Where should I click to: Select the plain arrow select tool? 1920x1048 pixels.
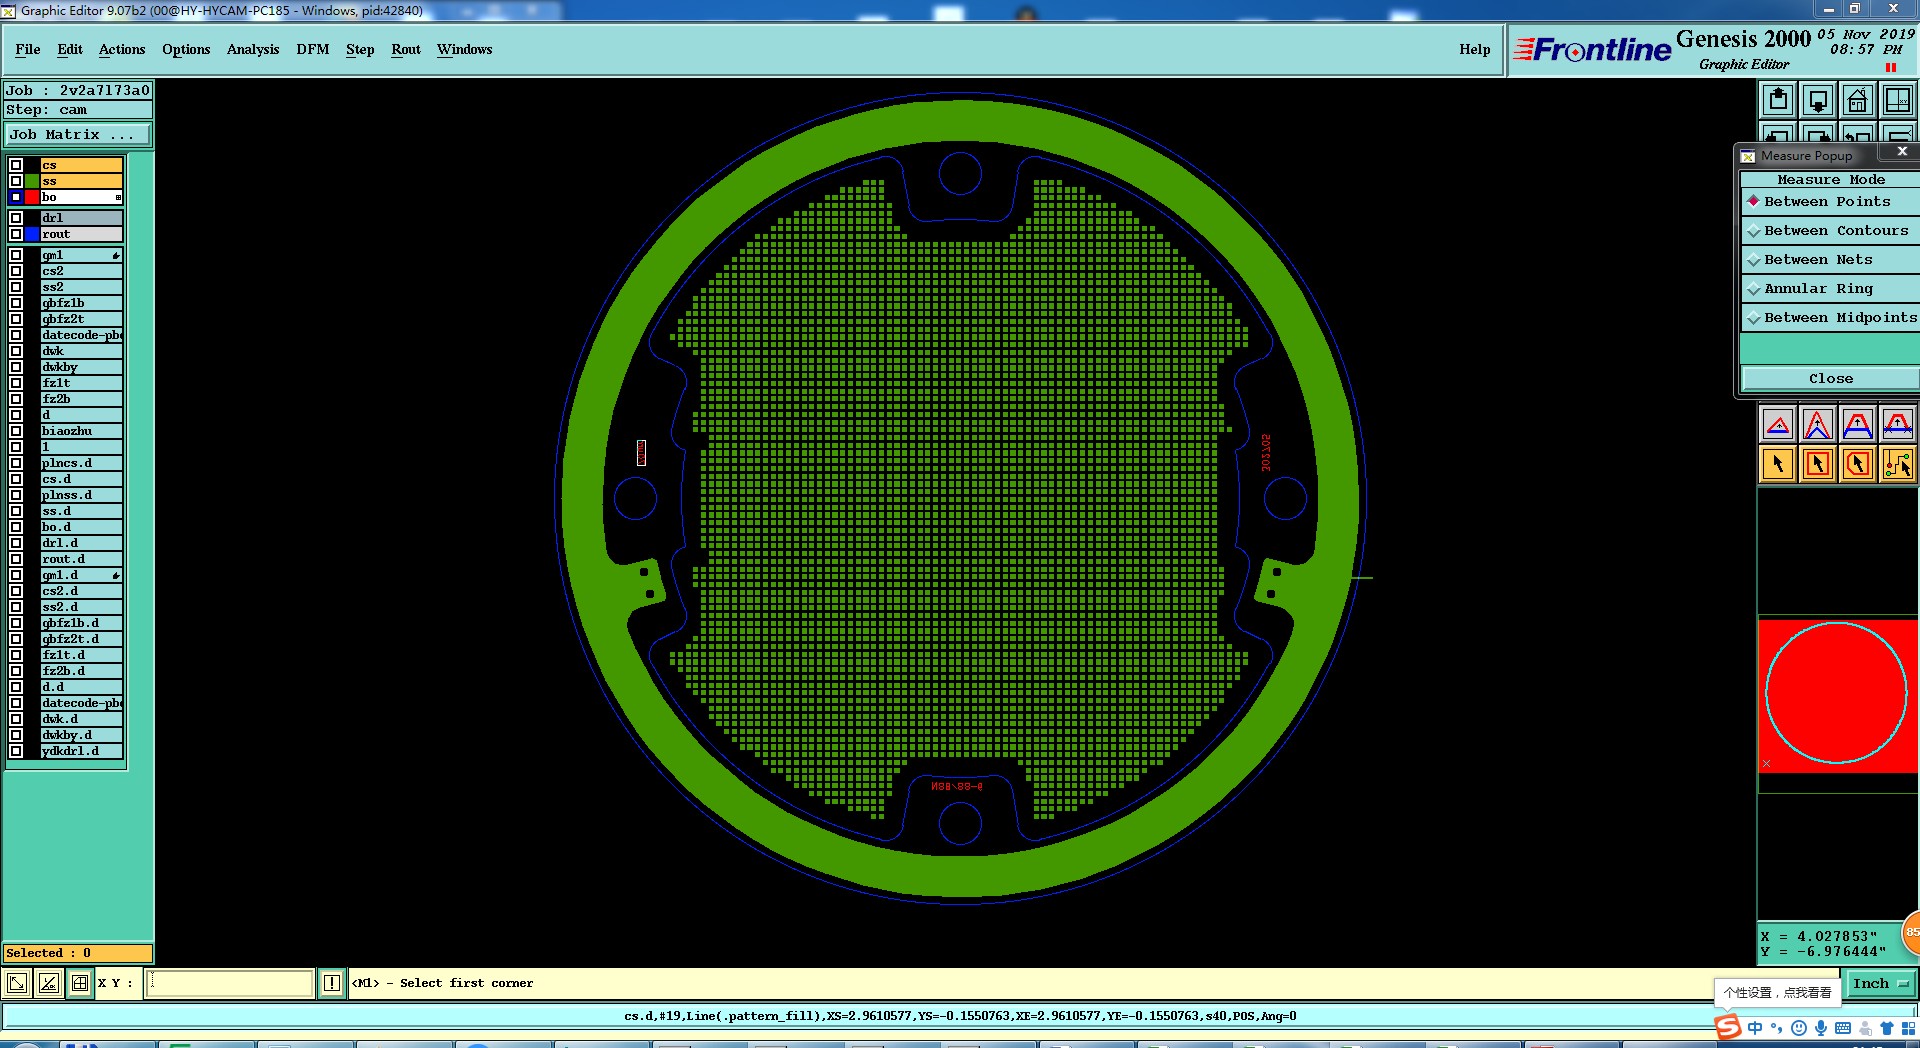coord(1778,464)
